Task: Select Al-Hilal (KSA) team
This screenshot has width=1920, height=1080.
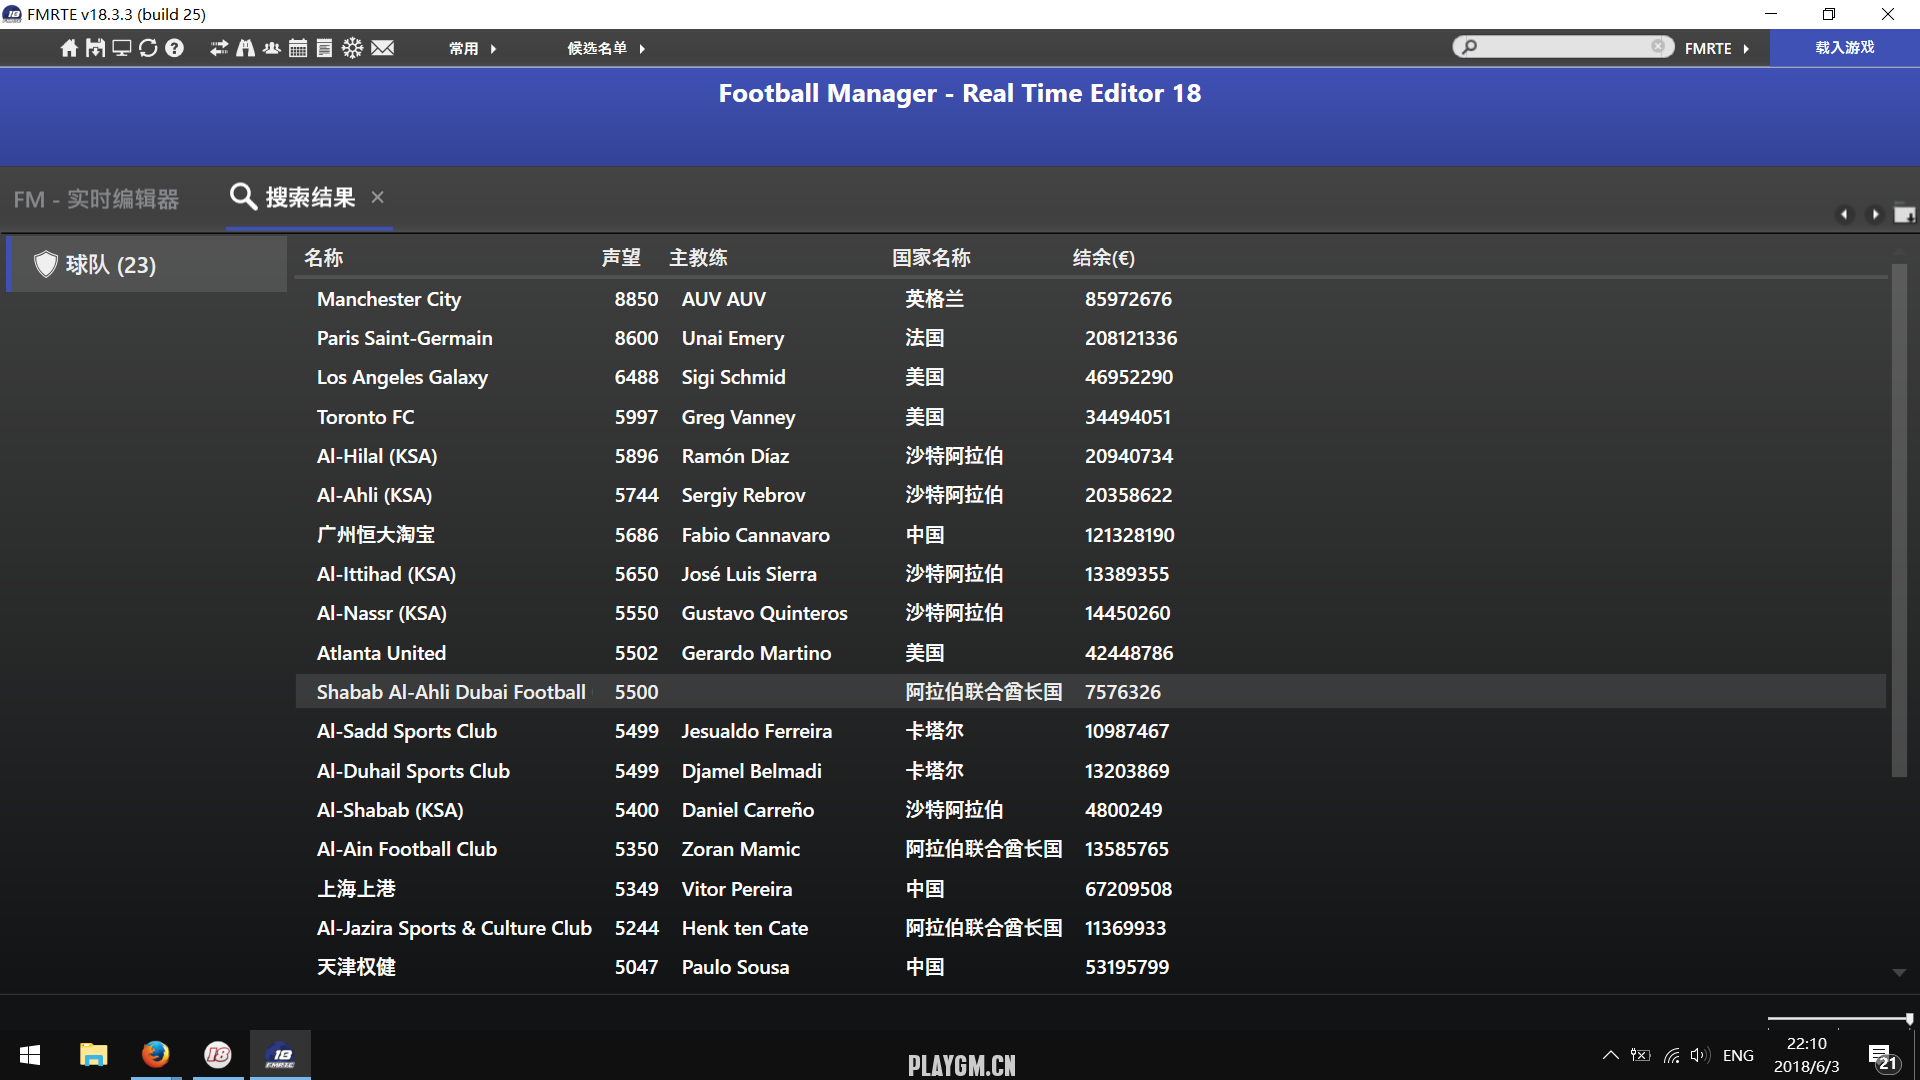Action: (x=377, y=456)
